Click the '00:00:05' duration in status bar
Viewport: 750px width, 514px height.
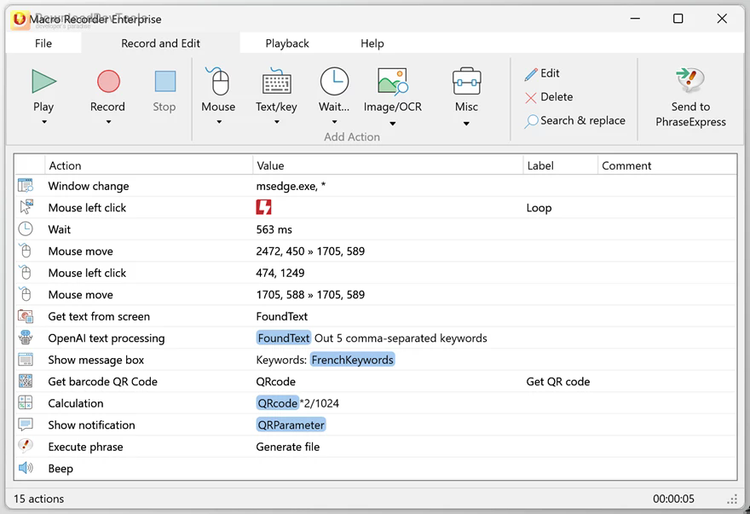(673, 499)
